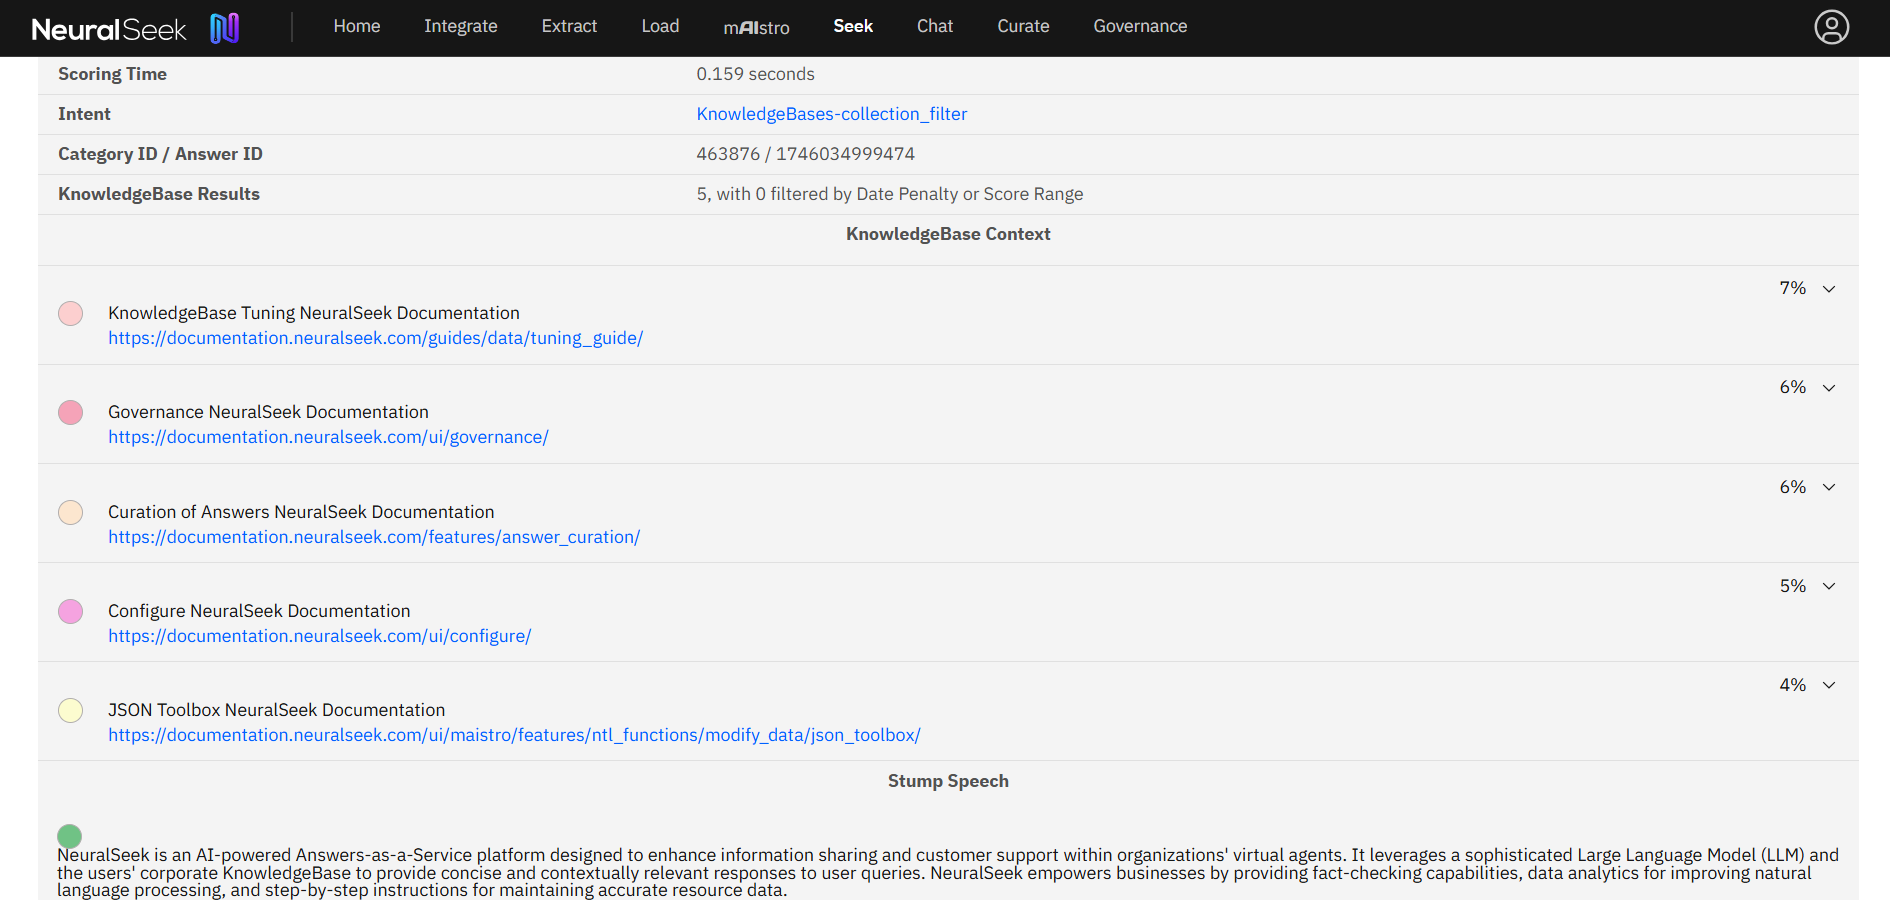Screen dimensions: 1890x900
Task: Open the ui/governance documentation link
Action: 328,437
